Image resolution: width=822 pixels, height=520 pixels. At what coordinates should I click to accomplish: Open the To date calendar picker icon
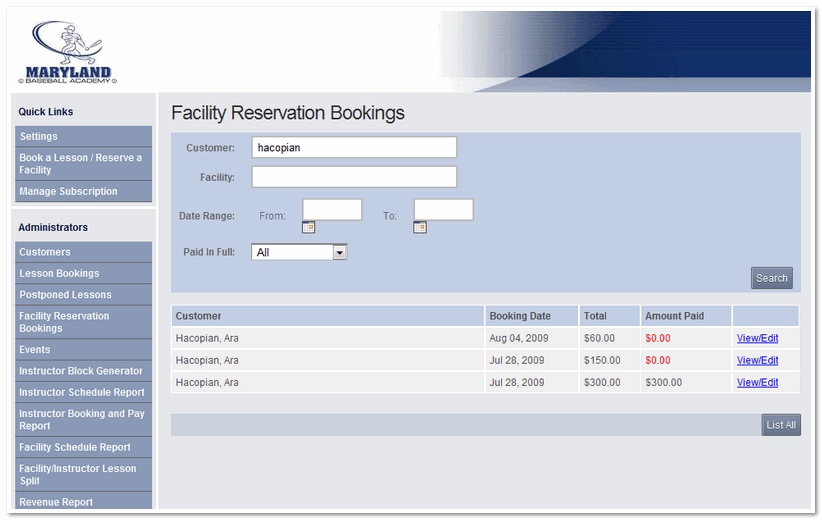coord(420,227)
